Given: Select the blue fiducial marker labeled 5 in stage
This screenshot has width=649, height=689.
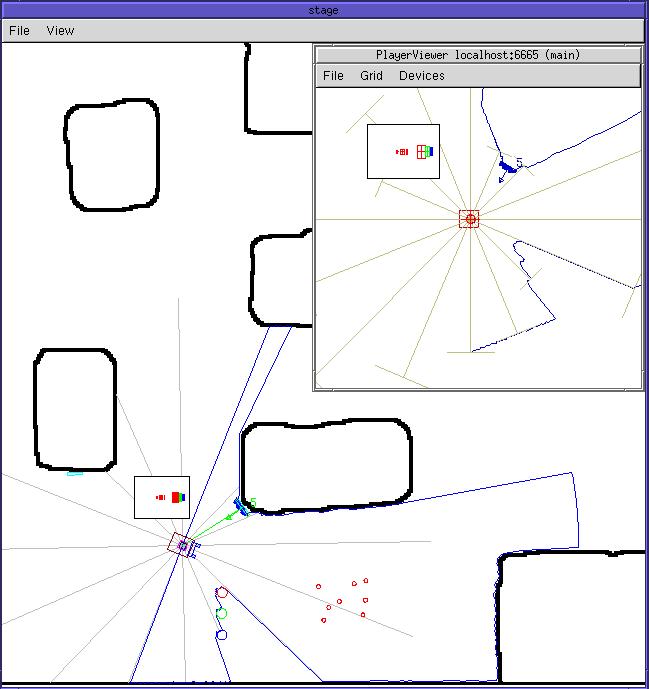Looking at the screenshot, I should click(x=243, y=506).
